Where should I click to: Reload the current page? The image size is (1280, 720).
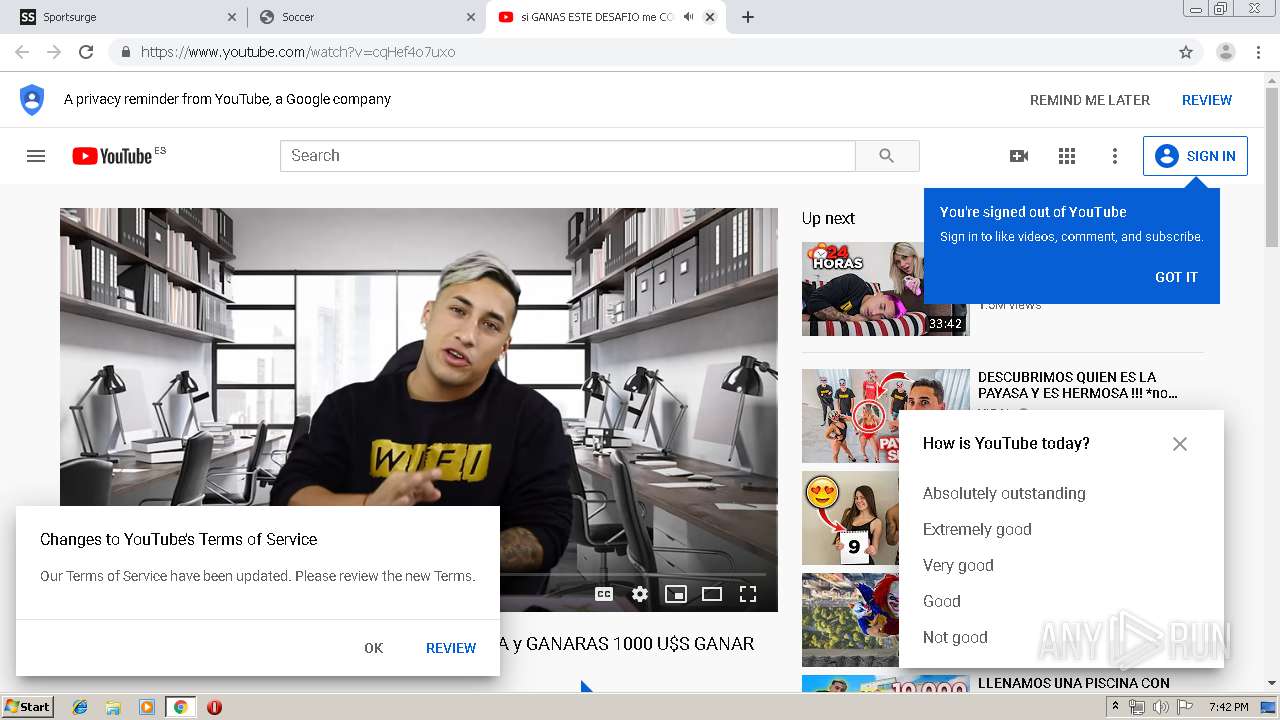(x=86, y=52)
